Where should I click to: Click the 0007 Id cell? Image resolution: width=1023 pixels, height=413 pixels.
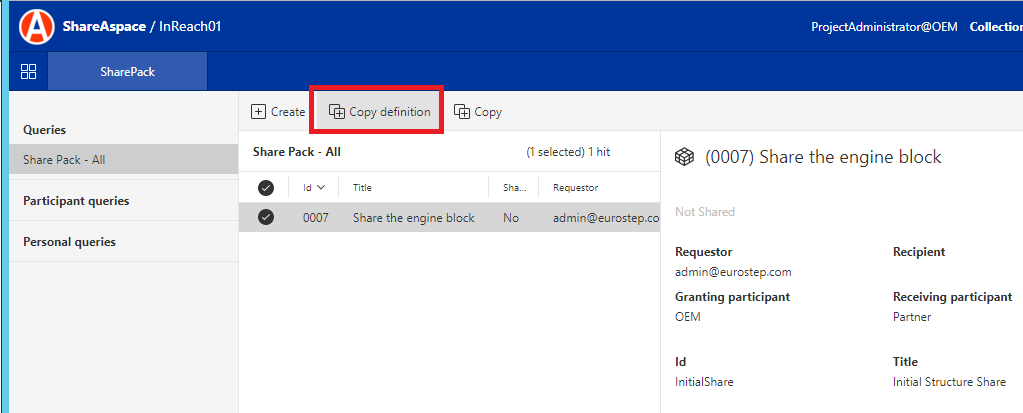pos(316,218)
